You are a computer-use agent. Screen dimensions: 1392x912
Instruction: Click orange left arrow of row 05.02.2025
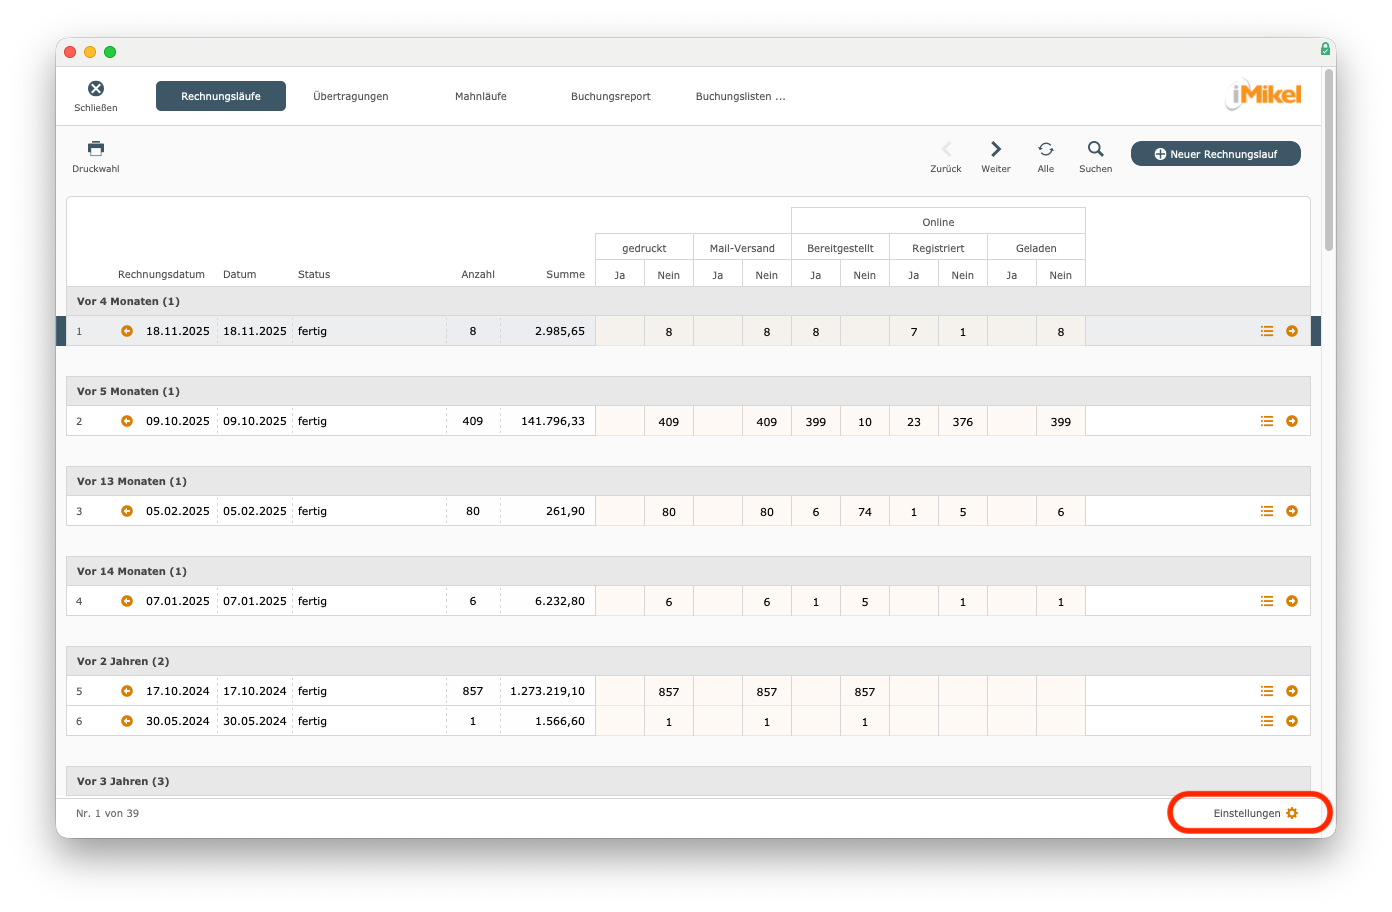127,511
